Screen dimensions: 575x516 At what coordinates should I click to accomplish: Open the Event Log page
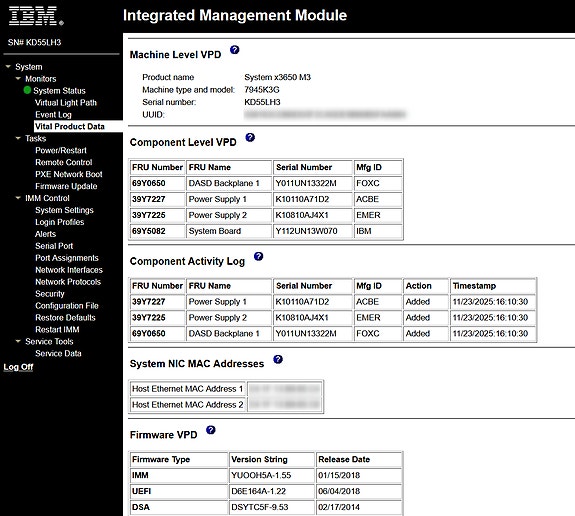pos(53,115)
